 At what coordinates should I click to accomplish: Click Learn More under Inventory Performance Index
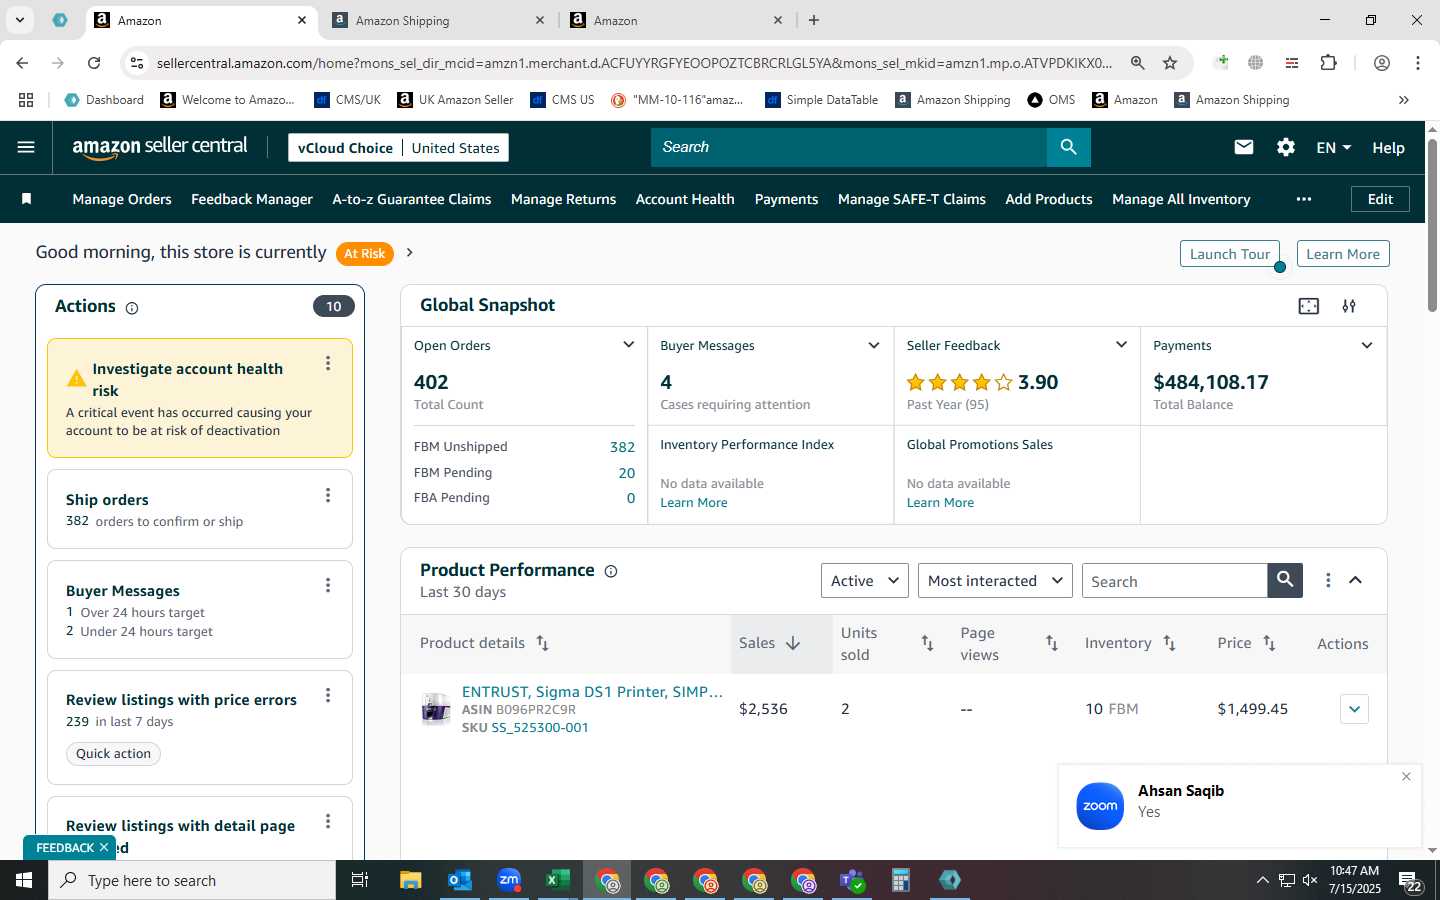(x=694, y=502)
